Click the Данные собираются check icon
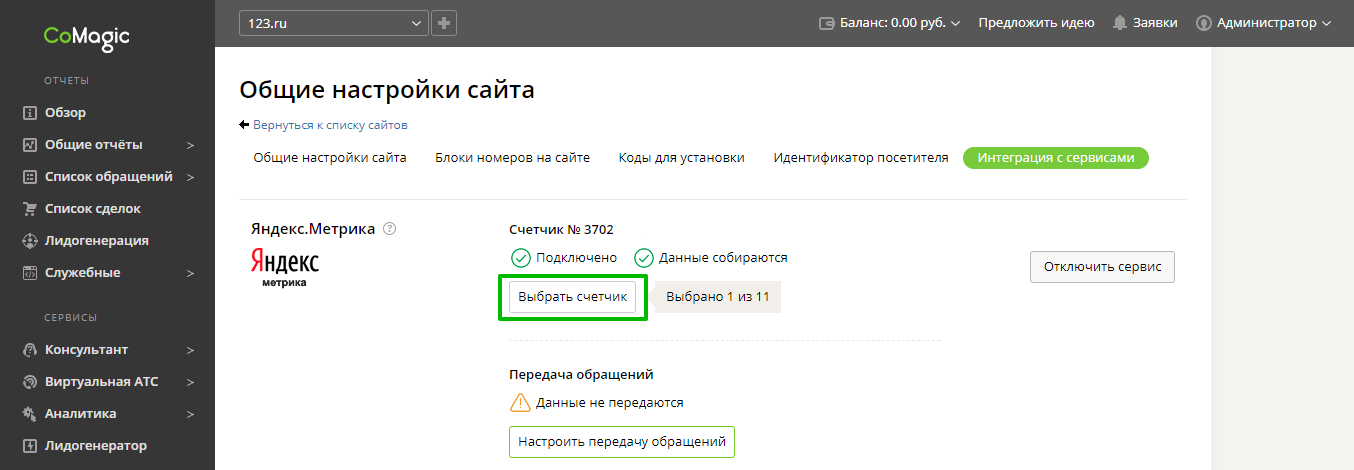Viewport: 1354px width, 470px height. (643, 258)
